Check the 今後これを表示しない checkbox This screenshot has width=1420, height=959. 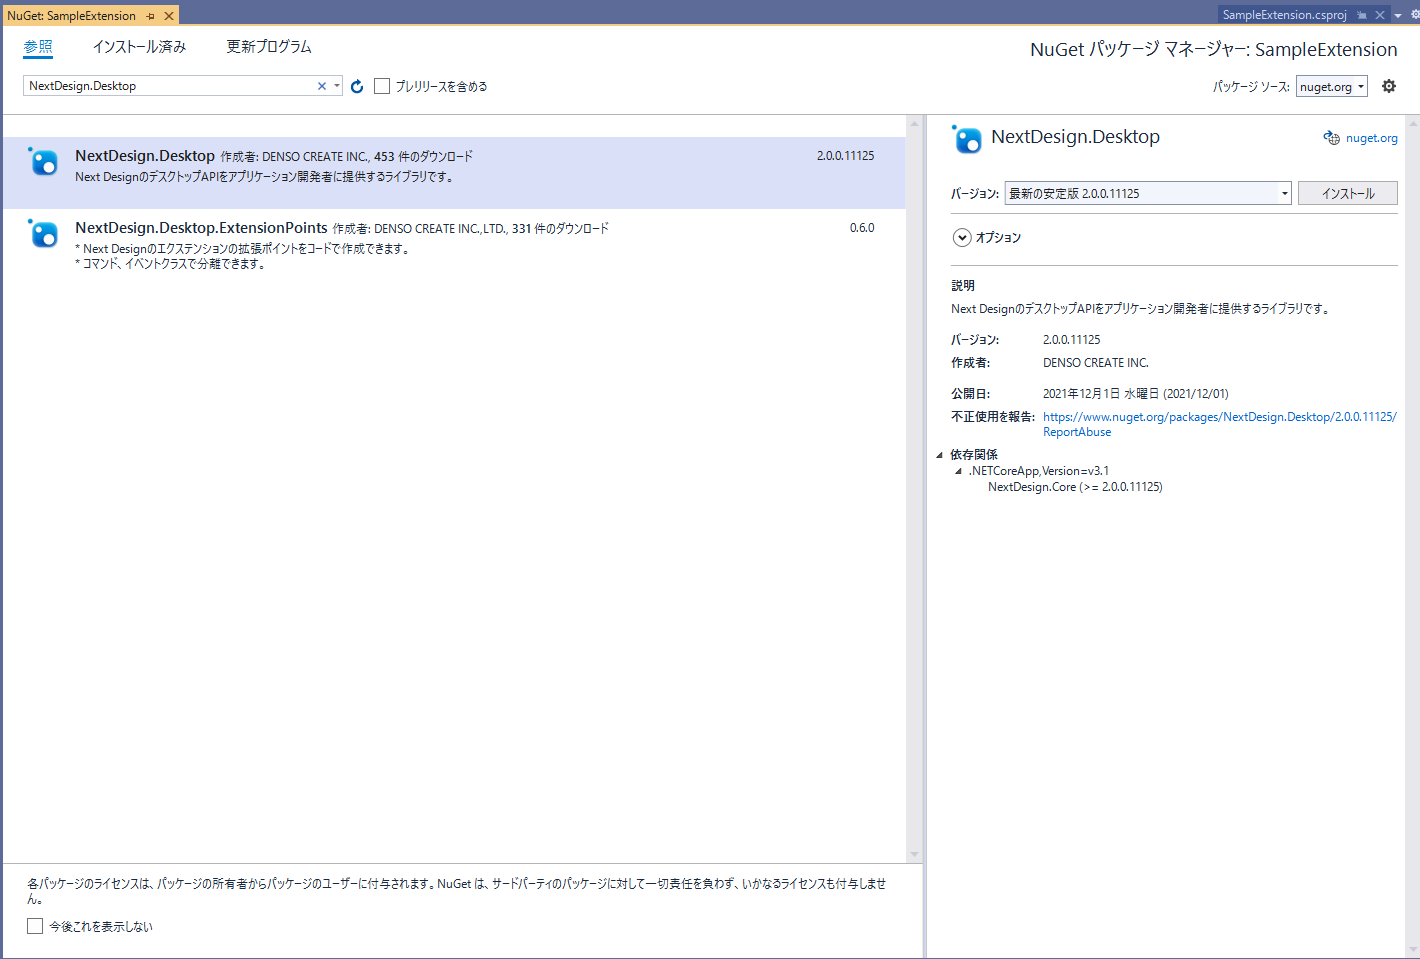tap(35, 926)
